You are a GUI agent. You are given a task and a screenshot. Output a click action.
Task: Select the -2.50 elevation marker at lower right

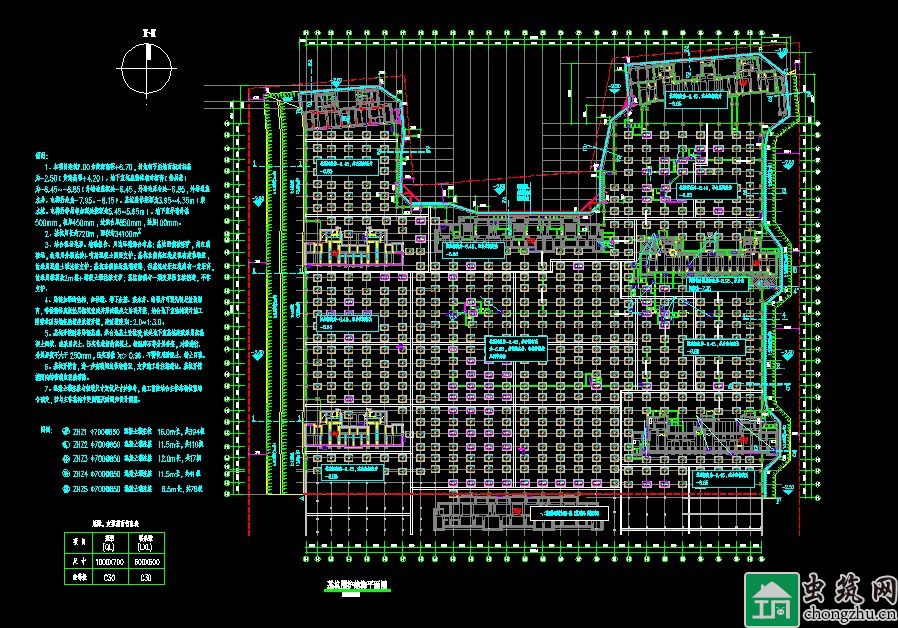787,487
